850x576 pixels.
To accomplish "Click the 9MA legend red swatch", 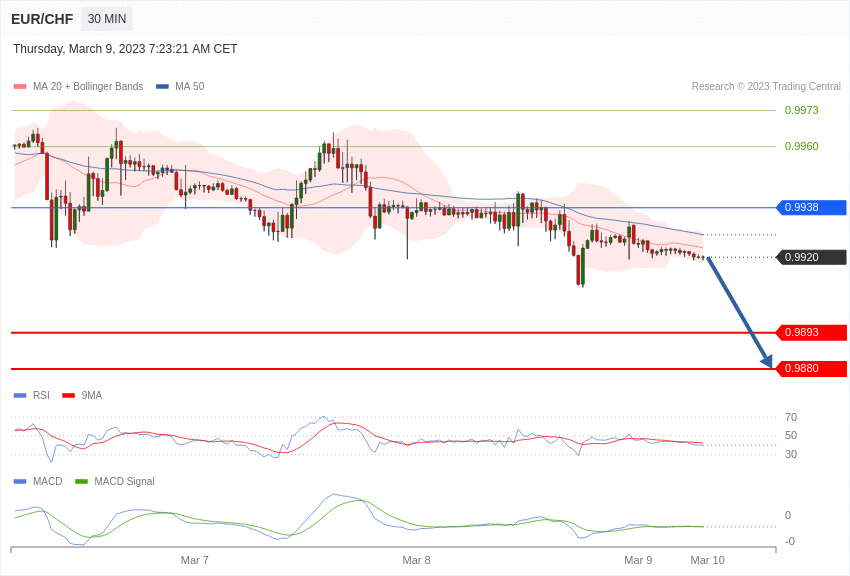I will (69, 396).
